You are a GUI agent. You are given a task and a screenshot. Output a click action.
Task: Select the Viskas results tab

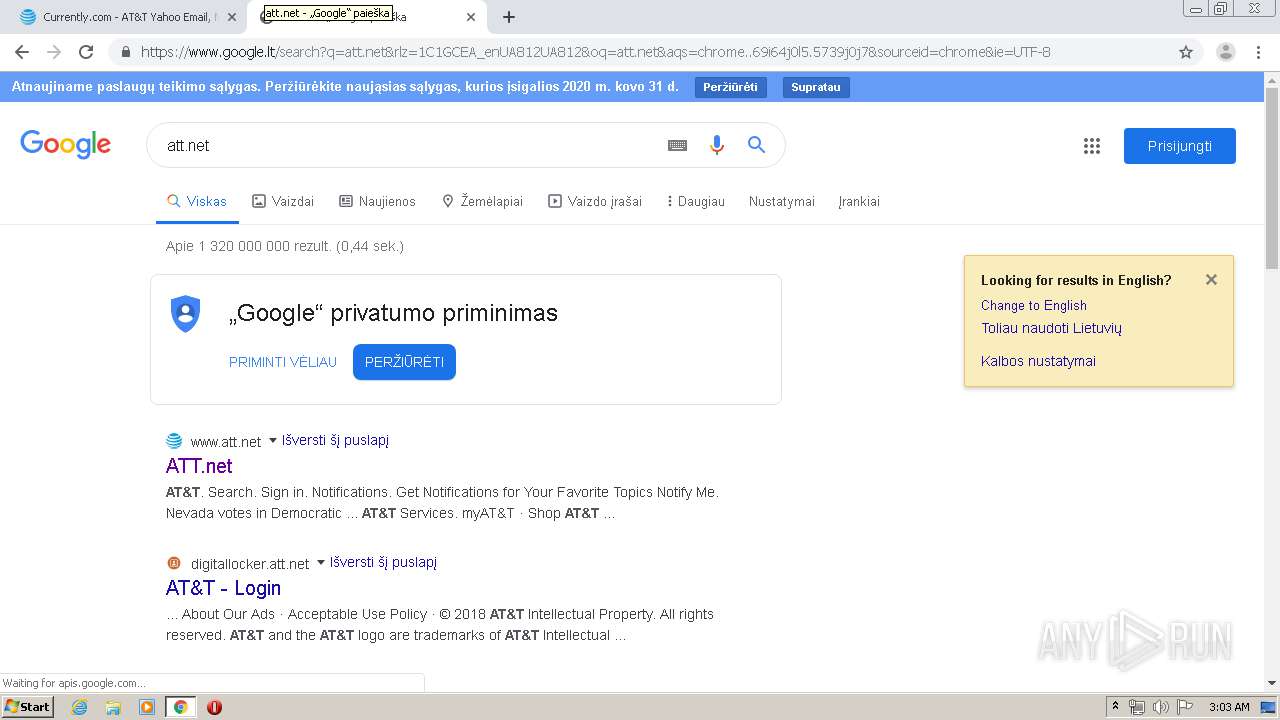pos(197,201)
